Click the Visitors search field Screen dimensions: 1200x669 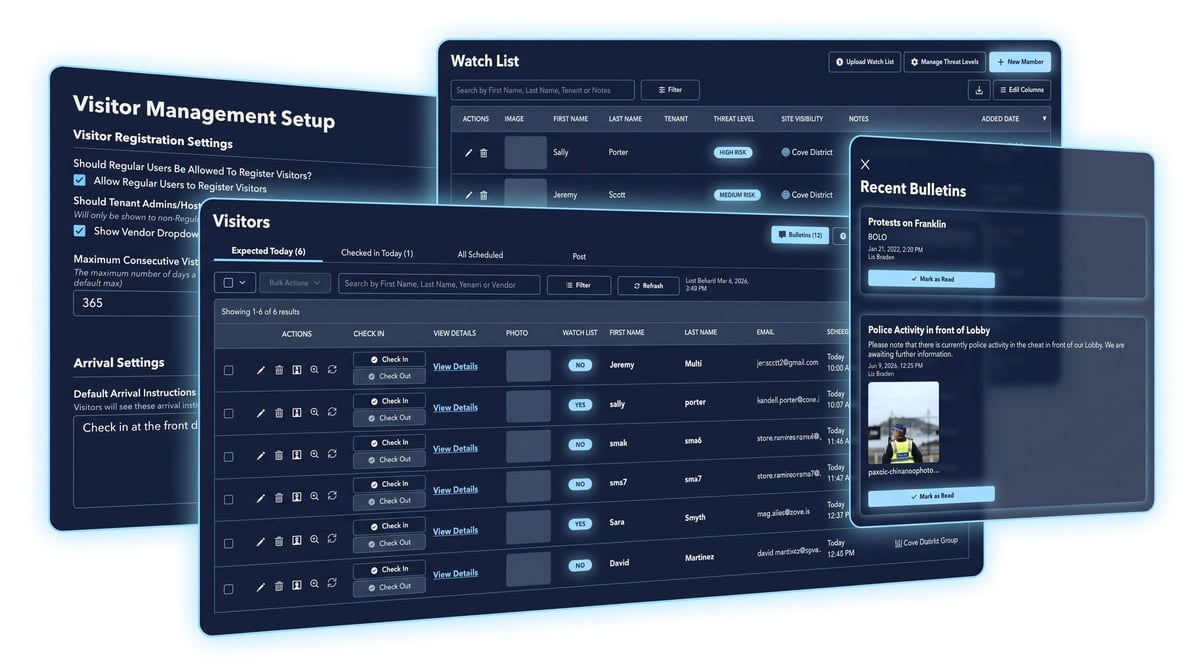(439, 284)
